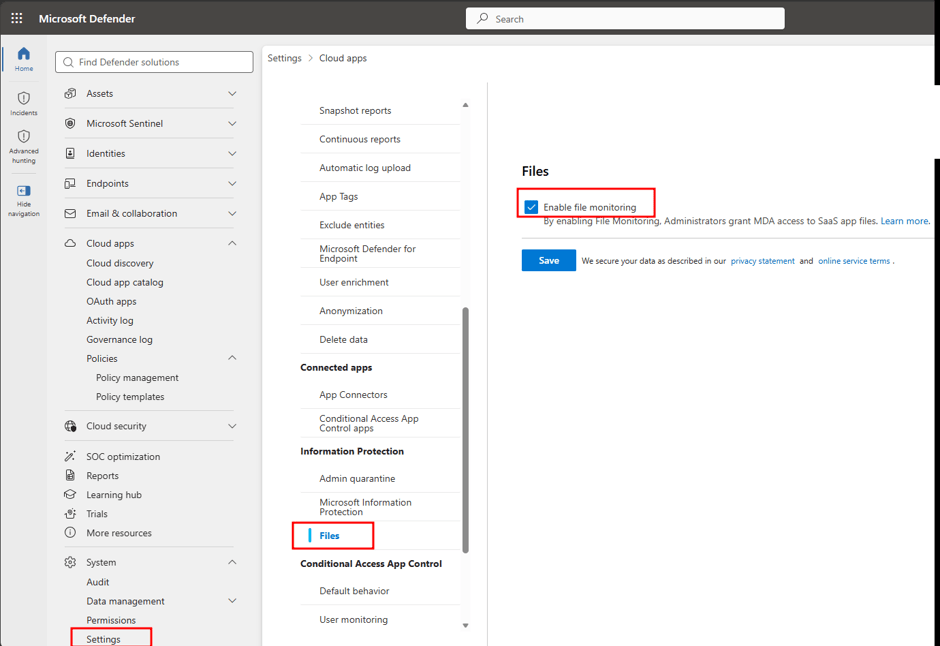The image size is (940, 646).
Task: Open Cloud discovery under Cloud apps
Action: pyautogui.click(x=120, y=263)
